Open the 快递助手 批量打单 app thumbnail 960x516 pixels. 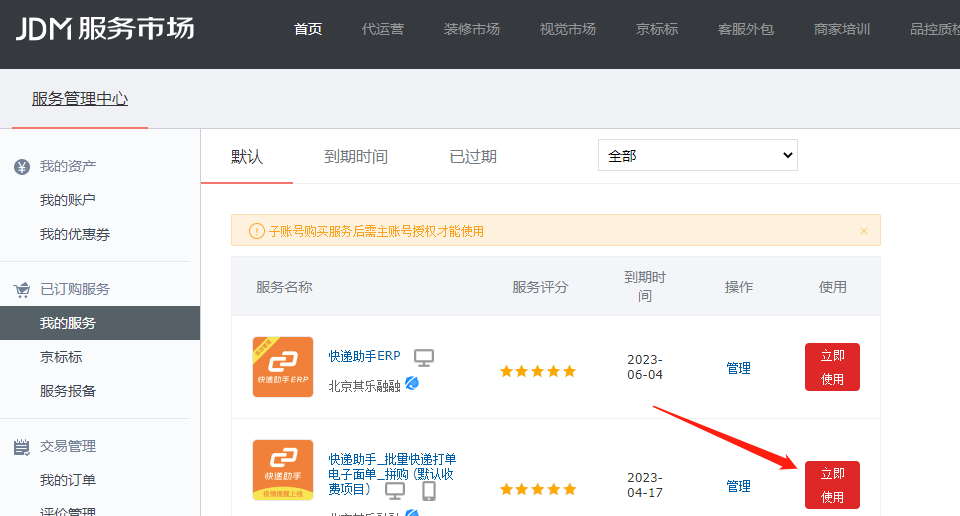pos(283,470)
